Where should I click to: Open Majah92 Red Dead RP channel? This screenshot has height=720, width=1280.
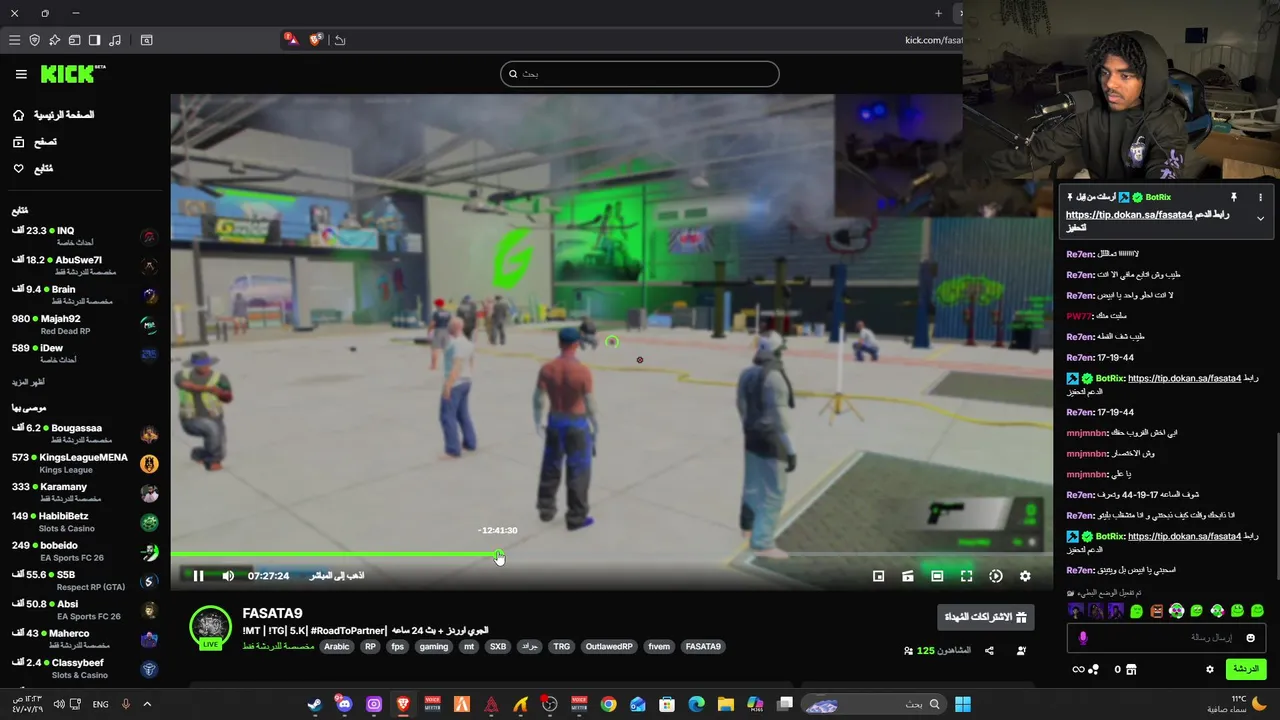[84, 324]
